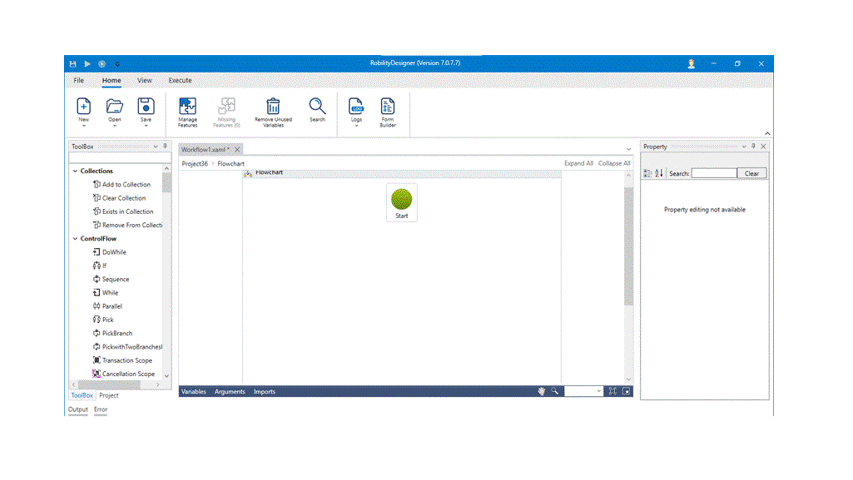853x480 pixels.
Task: Select the pan hand tool in designer footer
Action: [x=541, y=391]
